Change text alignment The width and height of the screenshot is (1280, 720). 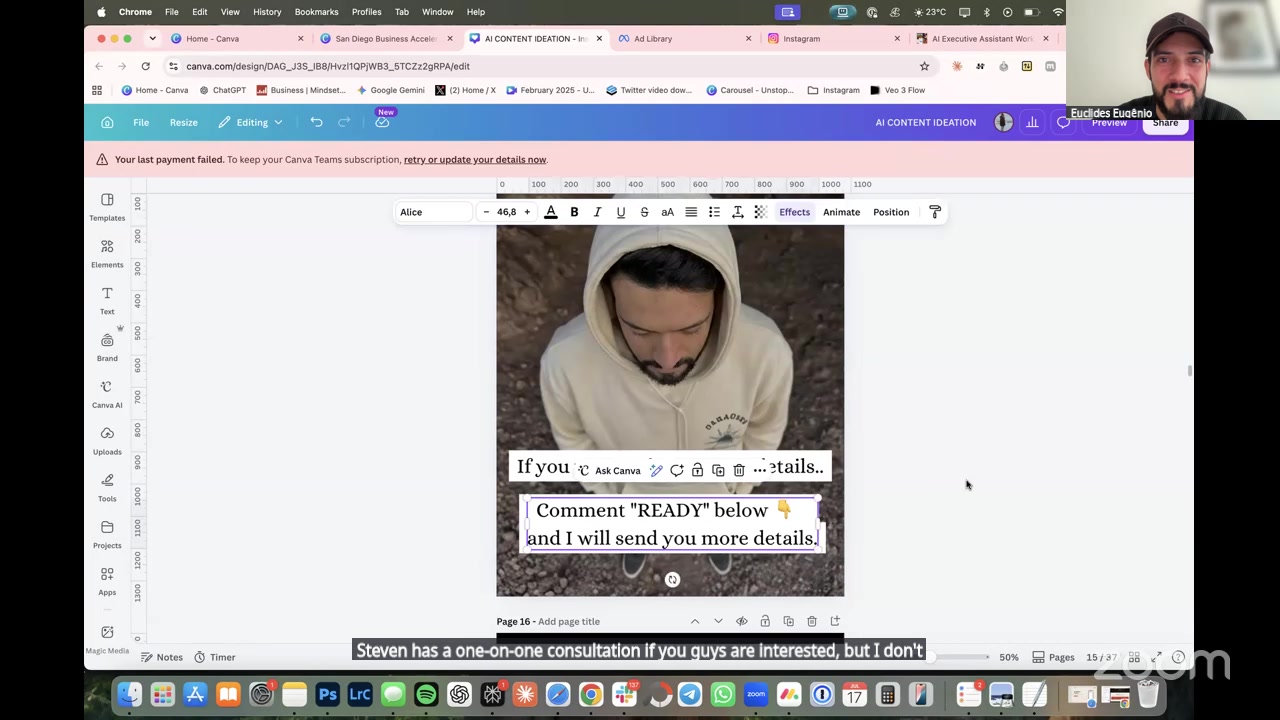(691, 212)
